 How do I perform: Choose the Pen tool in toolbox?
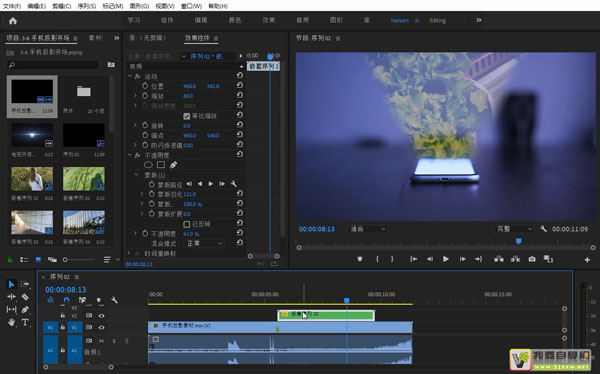pos(25,309)
